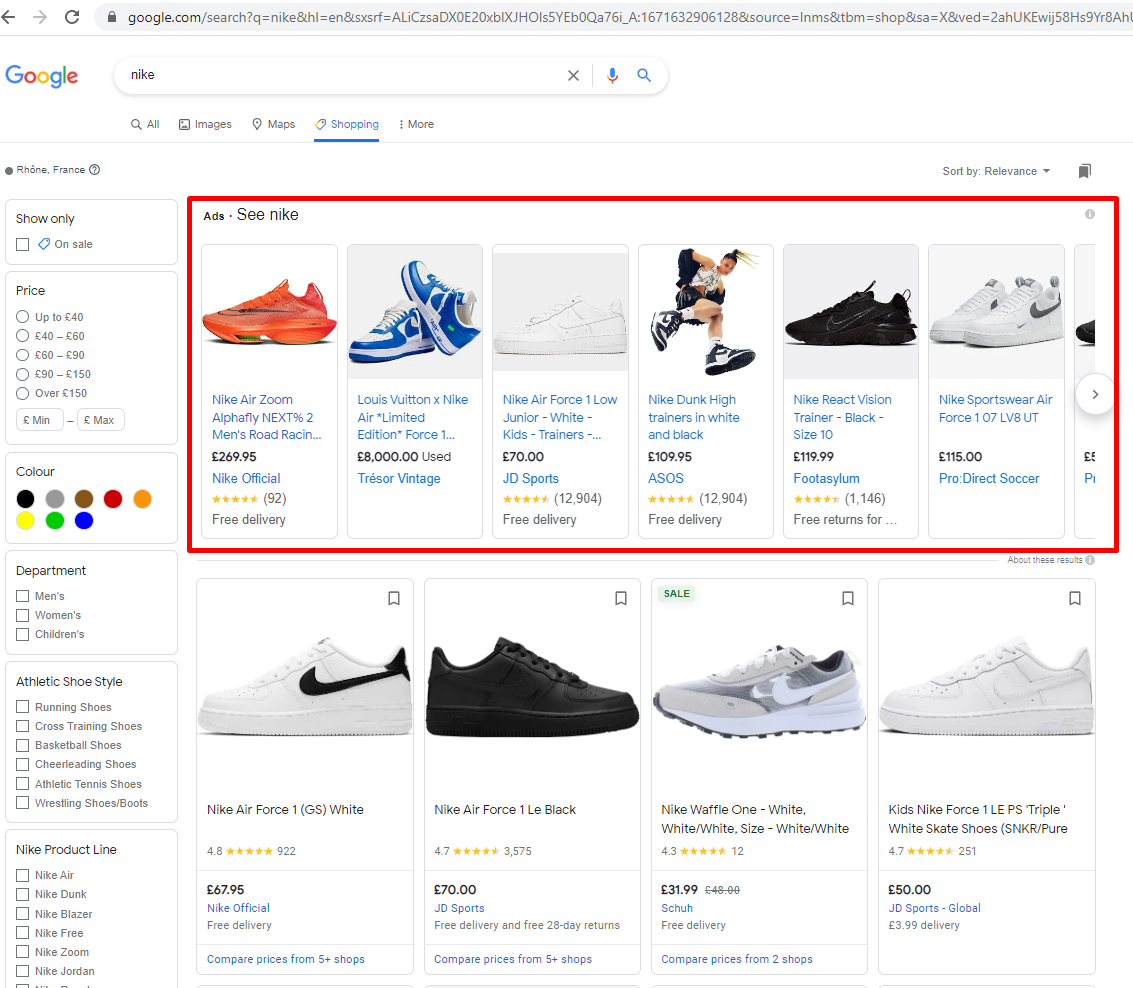Select the £90 – £150 price option
The width and height of the screenshot is (1133, 988).
pos(22,374)
